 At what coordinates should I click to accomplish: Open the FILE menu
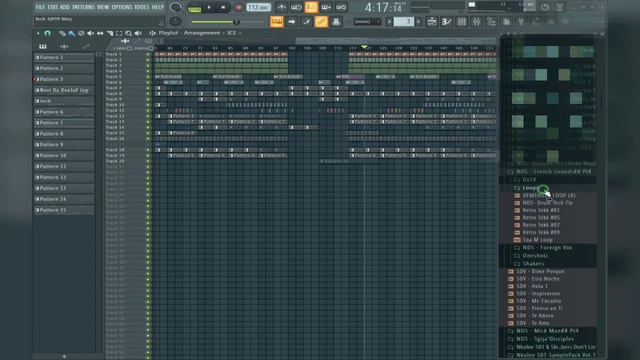[x=40, y=7]
